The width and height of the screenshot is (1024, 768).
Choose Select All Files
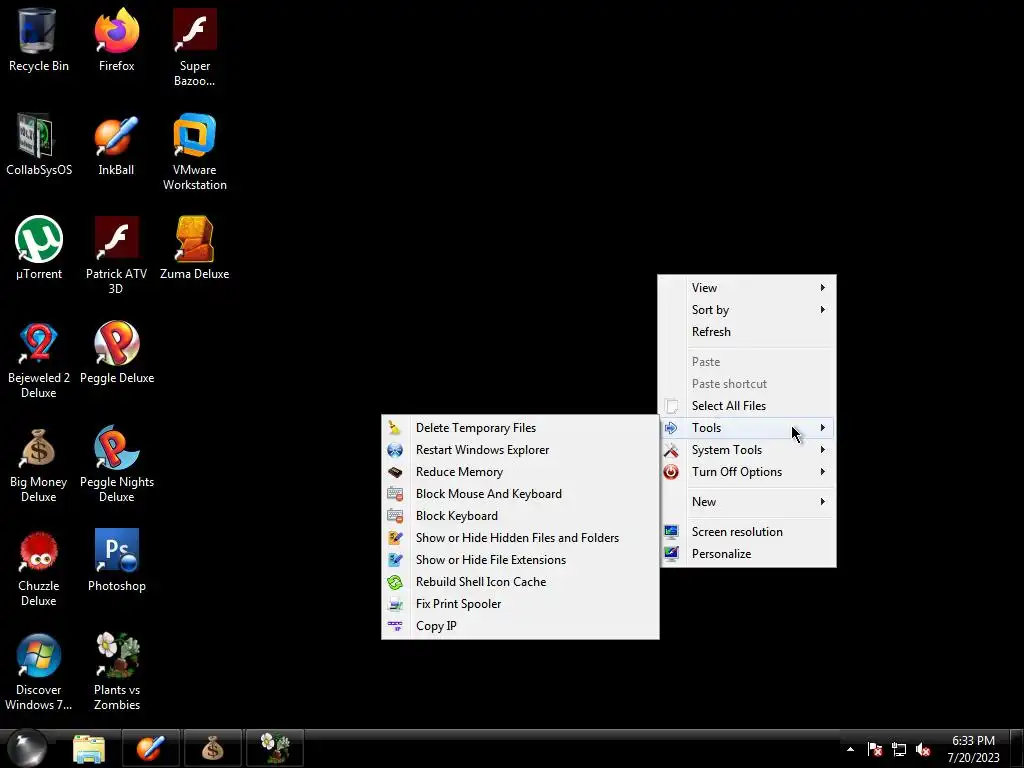[747, 406]
